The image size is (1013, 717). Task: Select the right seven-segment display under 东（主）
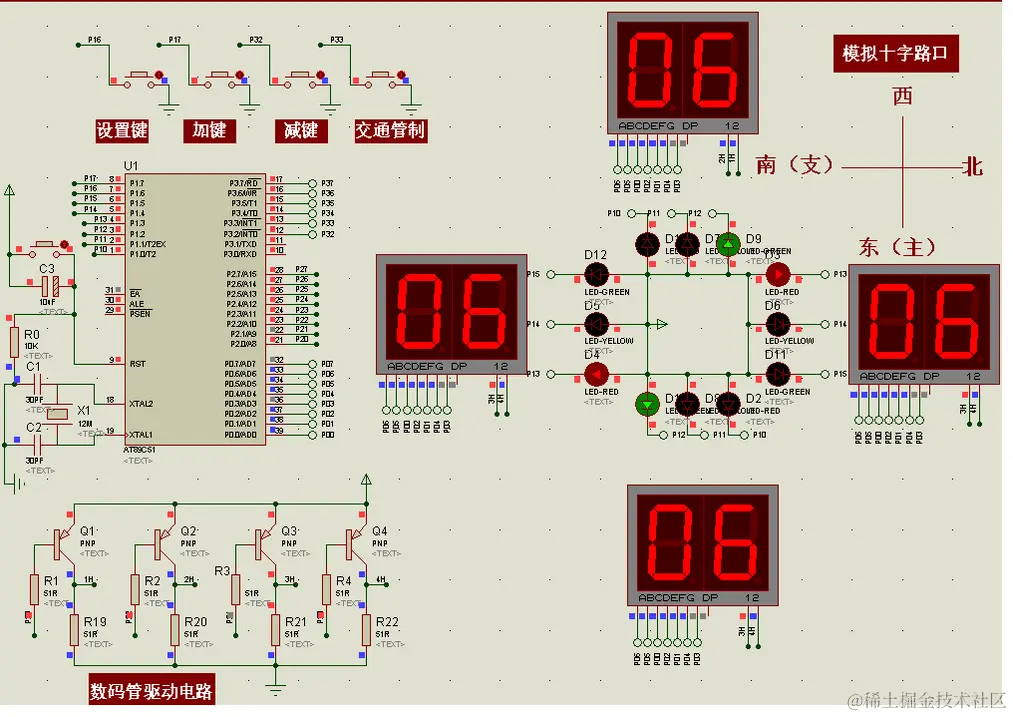pyautogui.click(x=924, y=324)
